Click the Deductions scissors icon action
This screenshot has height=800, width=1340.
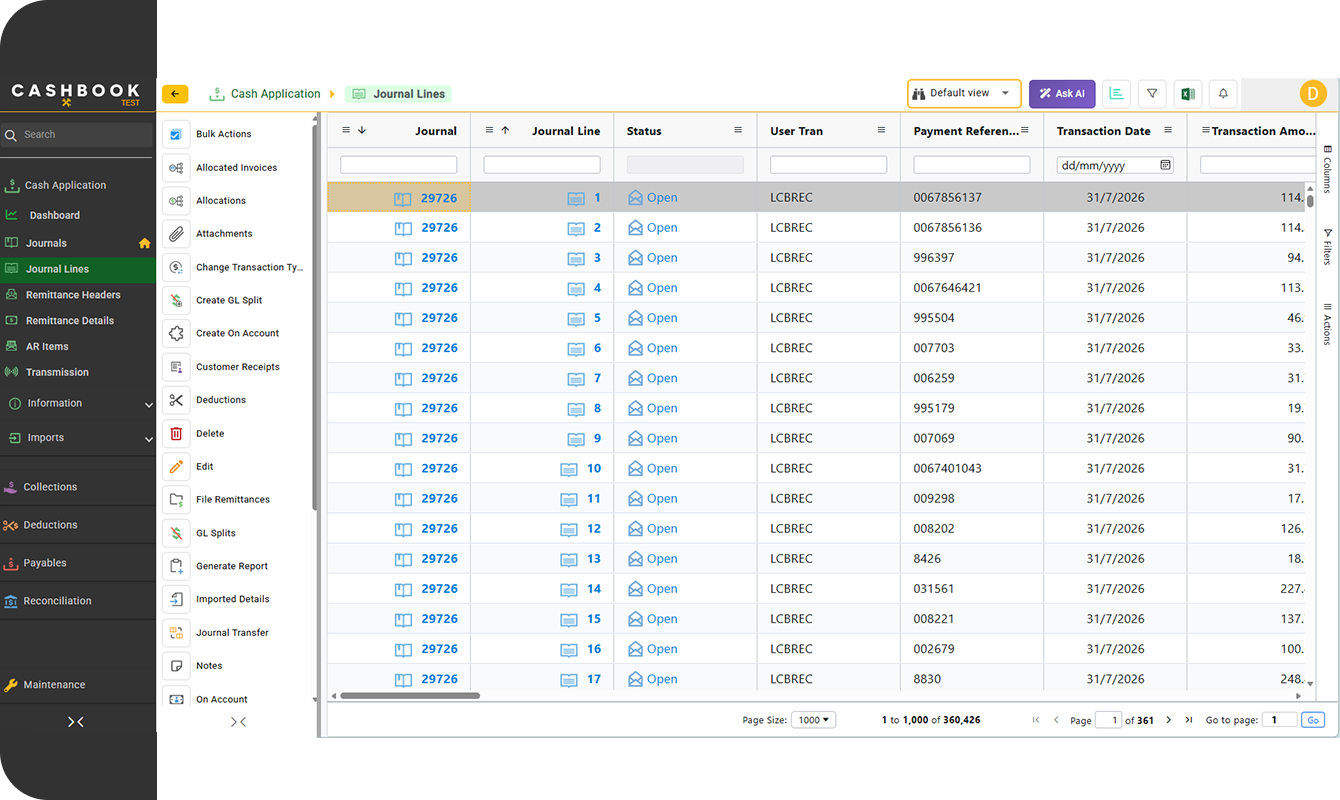pos(176,400)
